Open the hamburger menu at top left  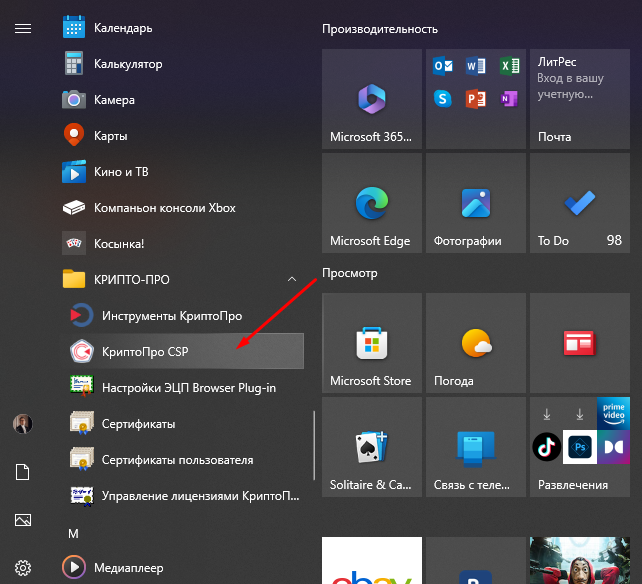[x=23, y=28]
